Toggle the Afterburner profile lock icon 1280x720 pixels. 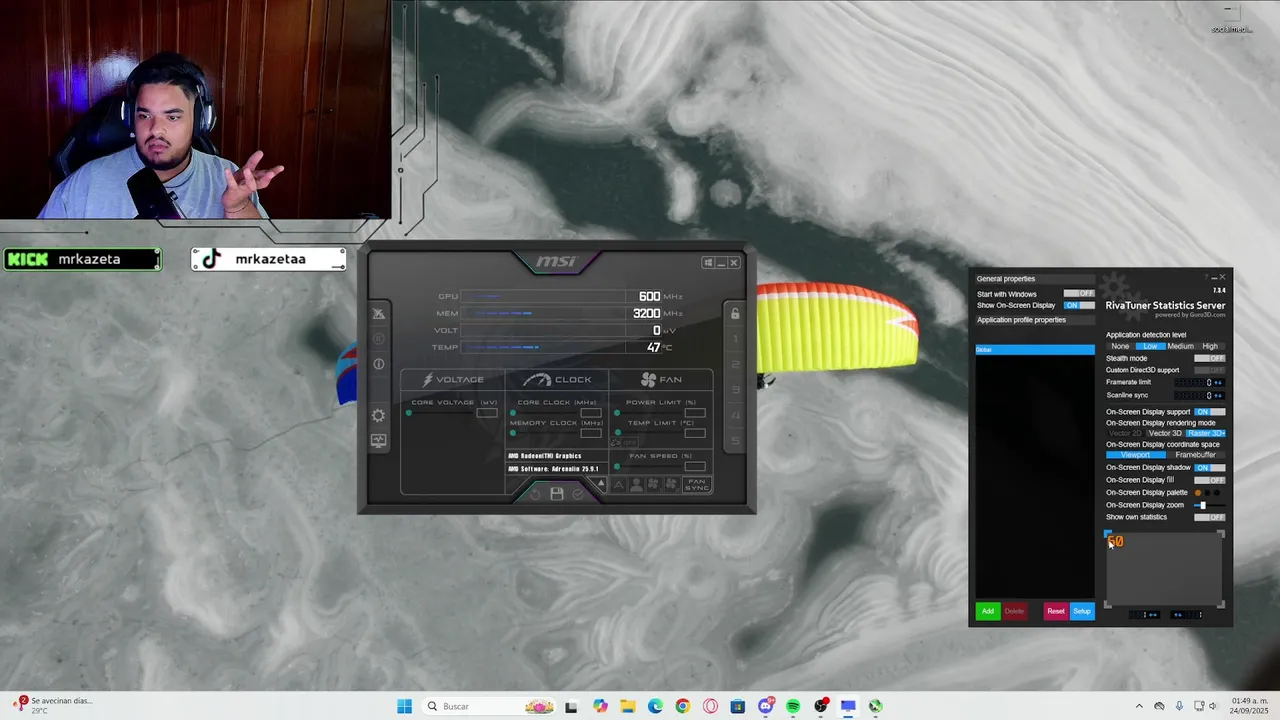[x=735, y=314]
